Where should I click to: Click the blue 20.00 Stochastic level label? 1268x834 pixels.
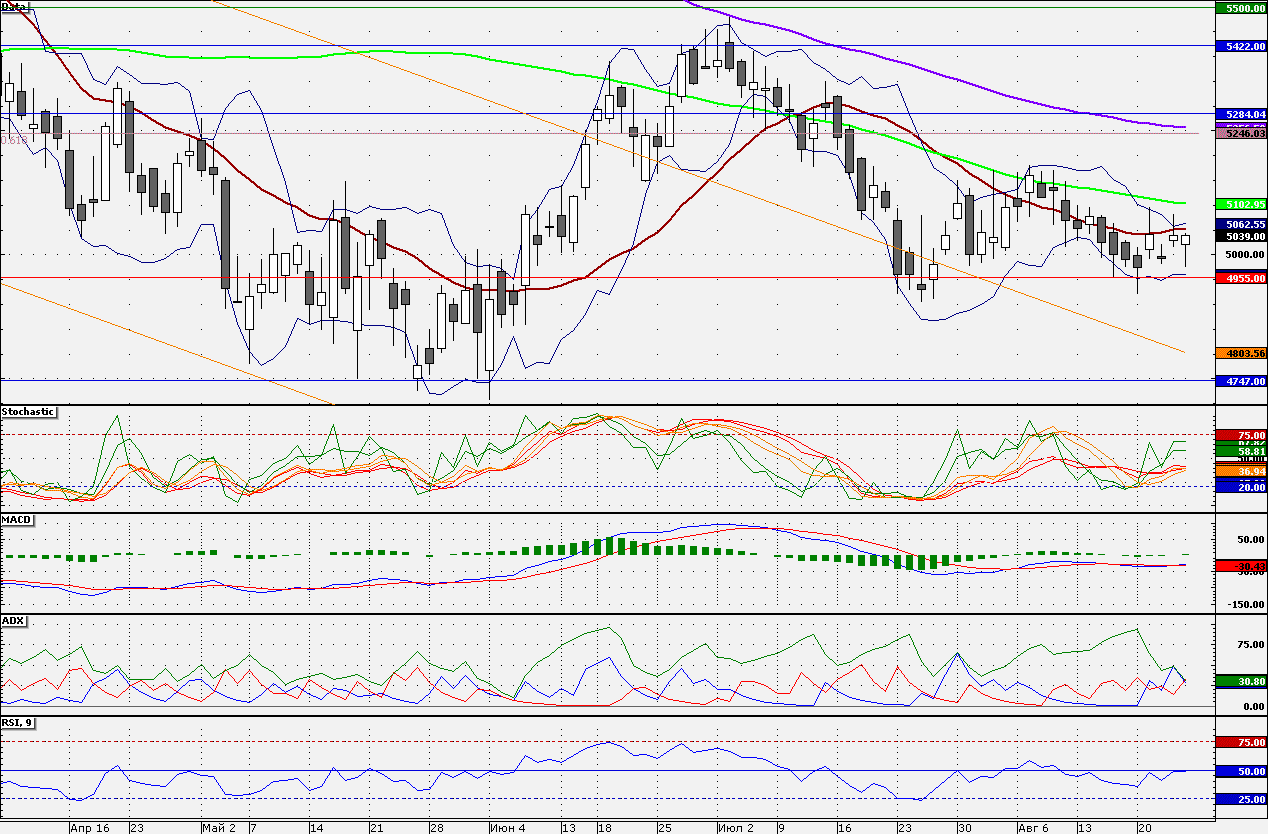point(1241,486)
